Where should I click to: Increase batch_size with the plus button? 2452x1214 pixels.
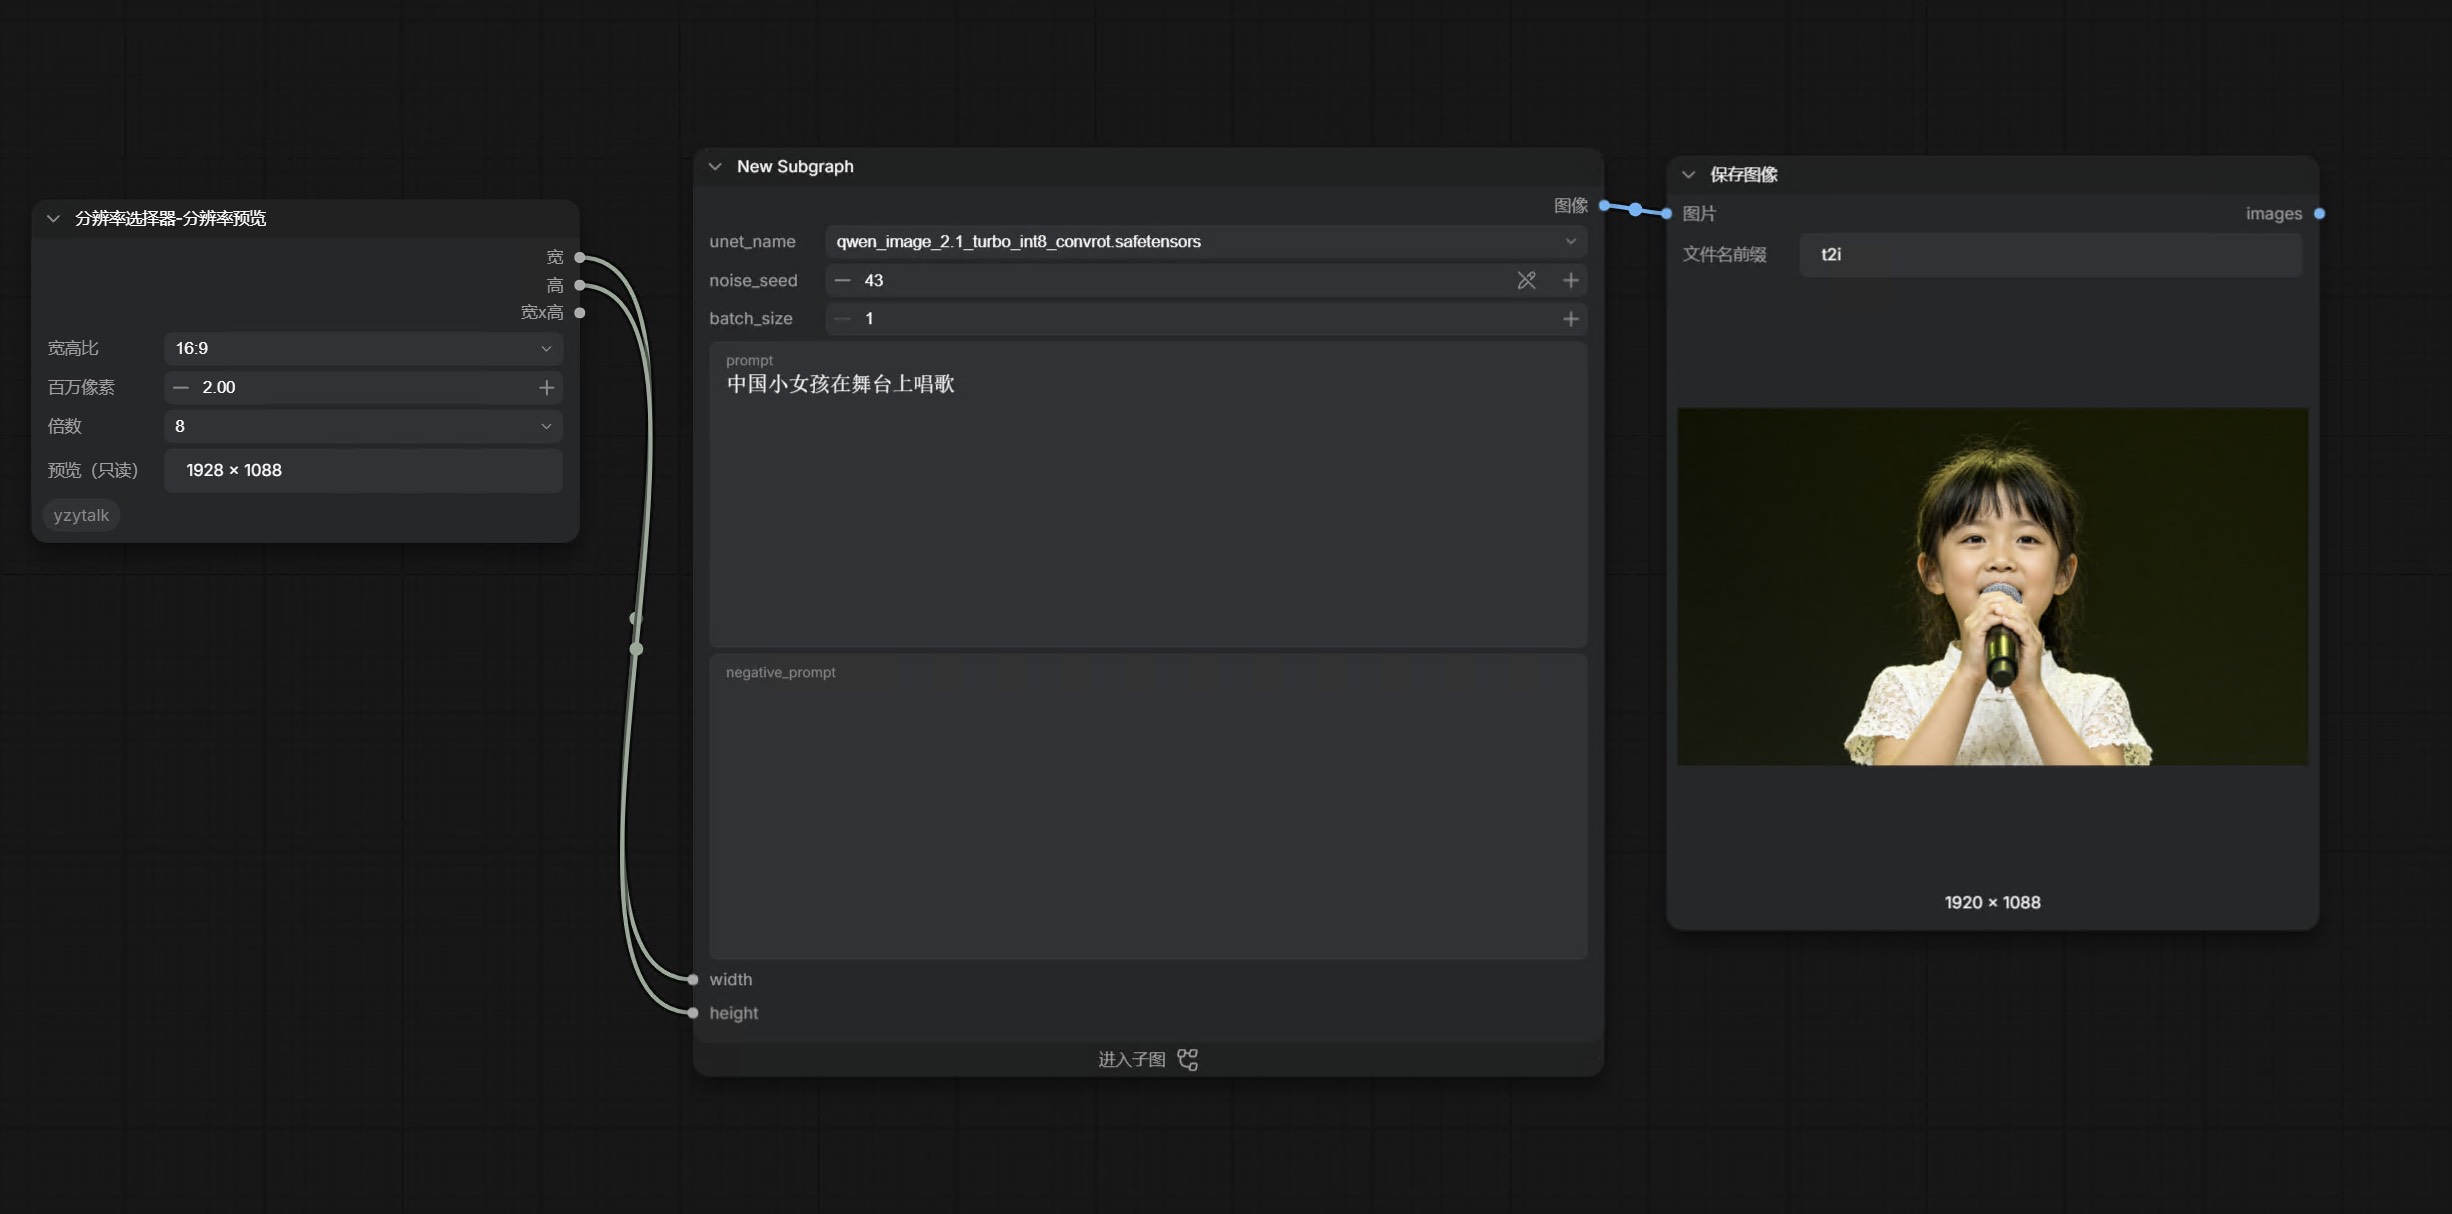tap(1571, 318)
